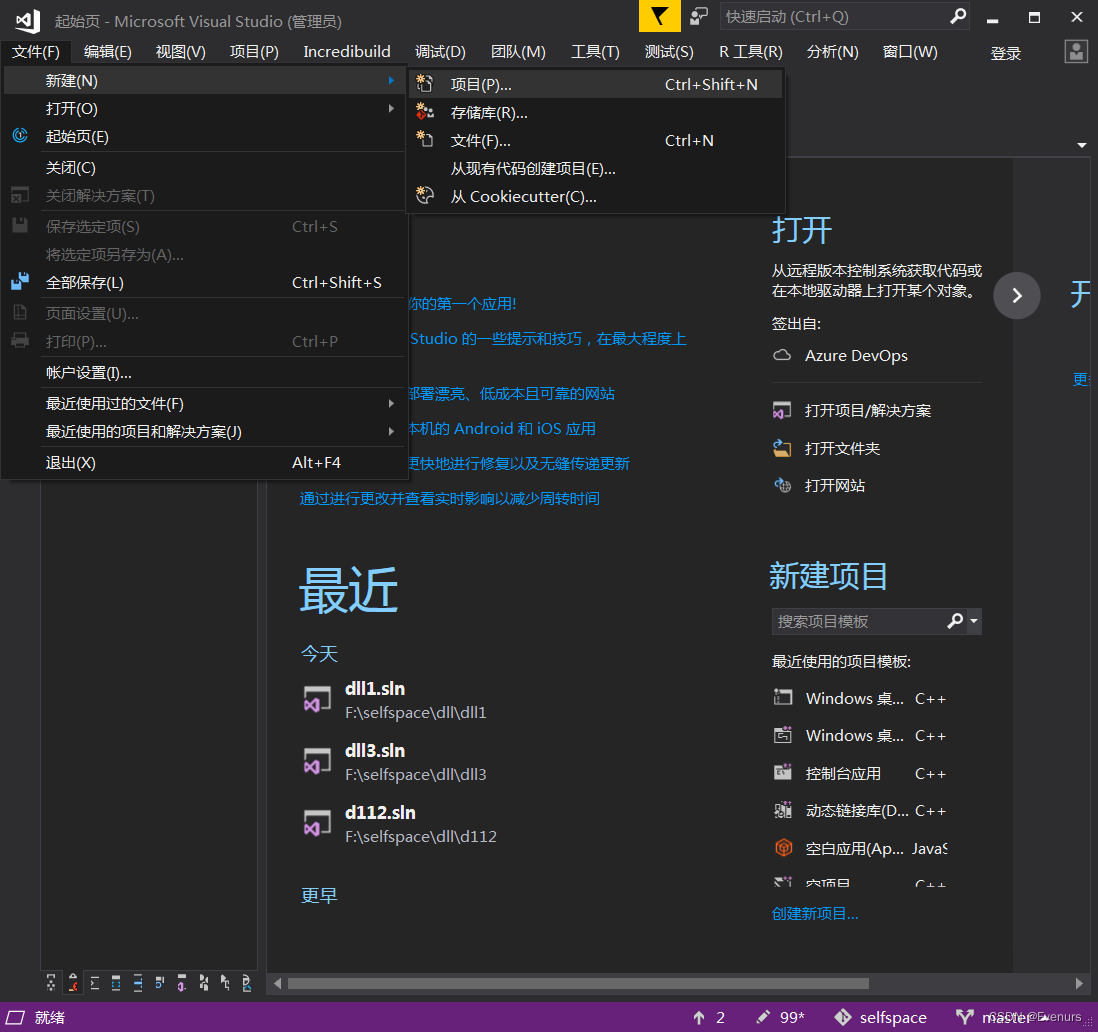Click the 创建新项目... link
1098x1032 pixels.
click(815, 914)
